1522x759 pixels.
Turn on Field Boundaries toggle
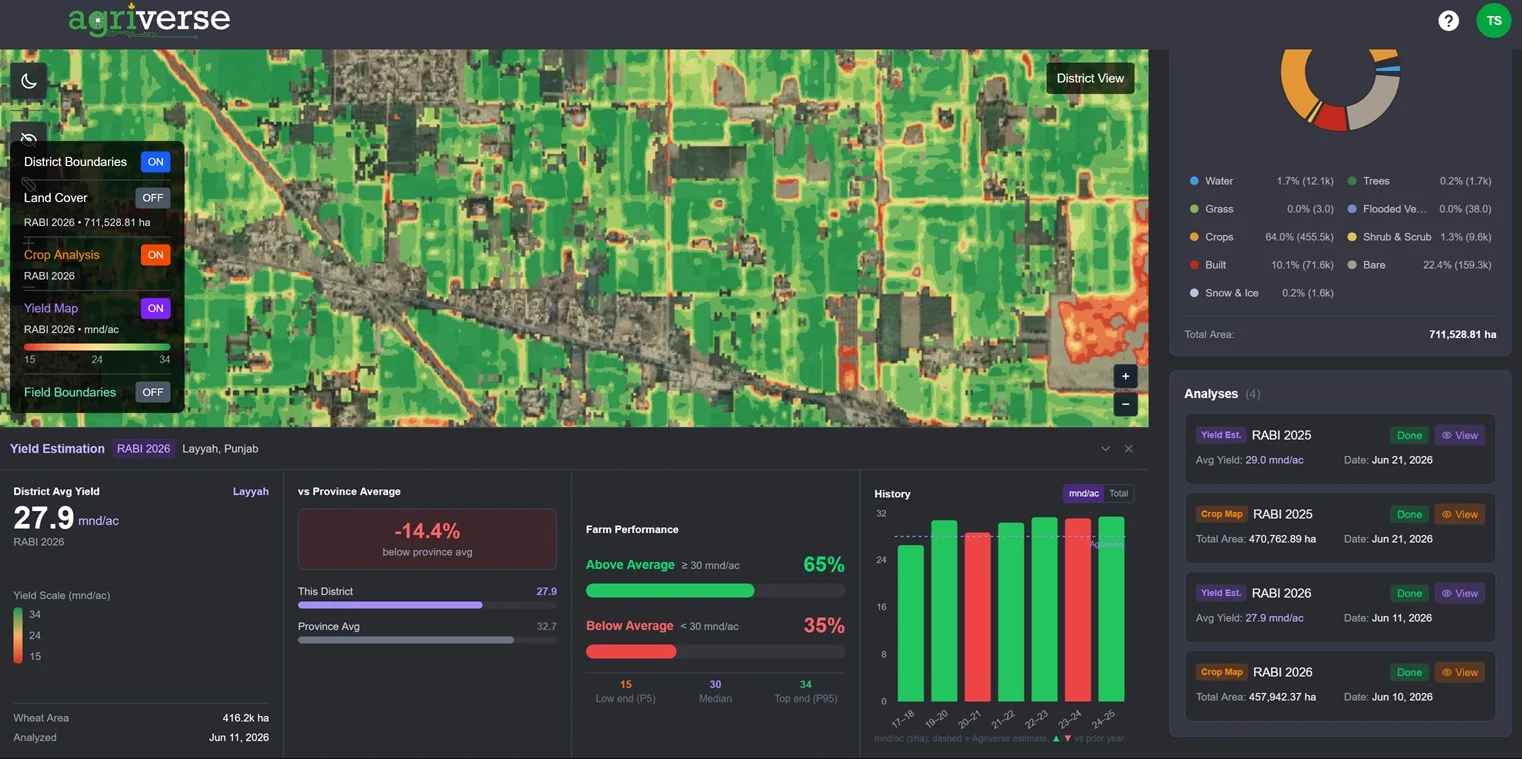pos(153,392)
